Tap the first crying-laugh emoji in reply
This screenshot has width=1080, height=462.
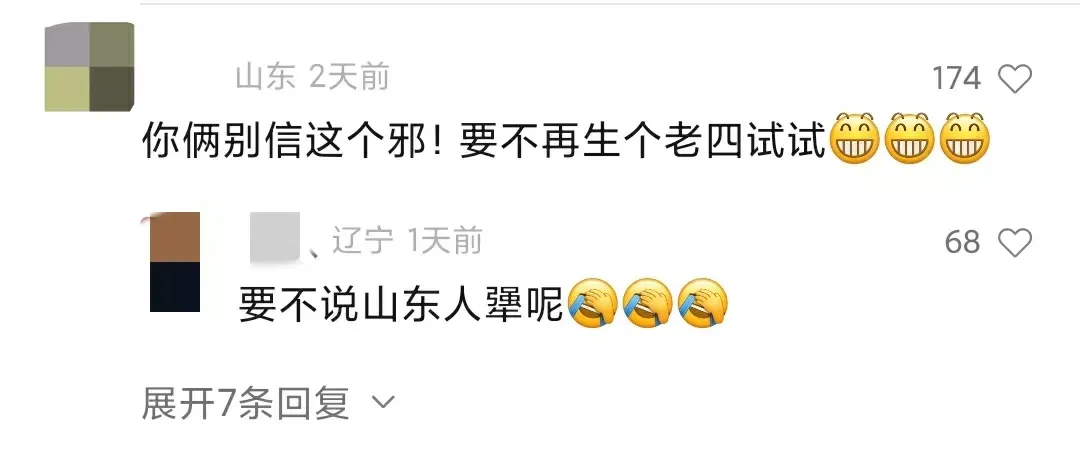tap(592, 302)
